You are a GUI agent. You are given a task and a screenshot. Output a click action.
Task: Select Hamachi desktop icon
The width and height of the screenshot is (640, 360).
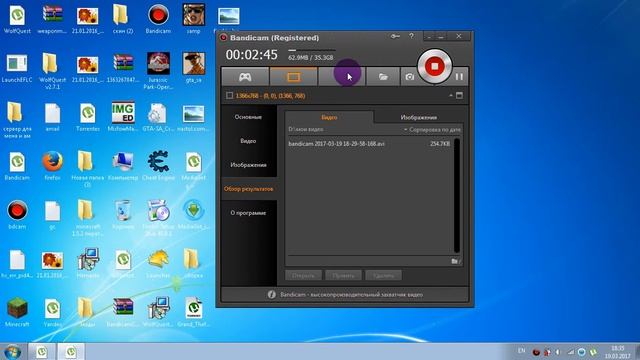[x=87, y=264]
